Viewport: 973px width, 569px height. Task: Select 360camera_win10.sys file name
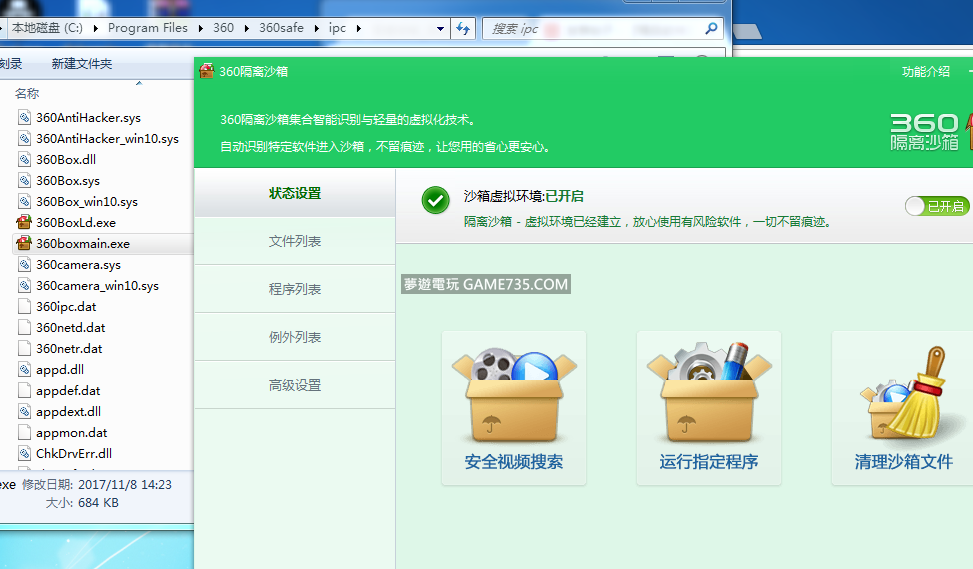coord(97,285)
